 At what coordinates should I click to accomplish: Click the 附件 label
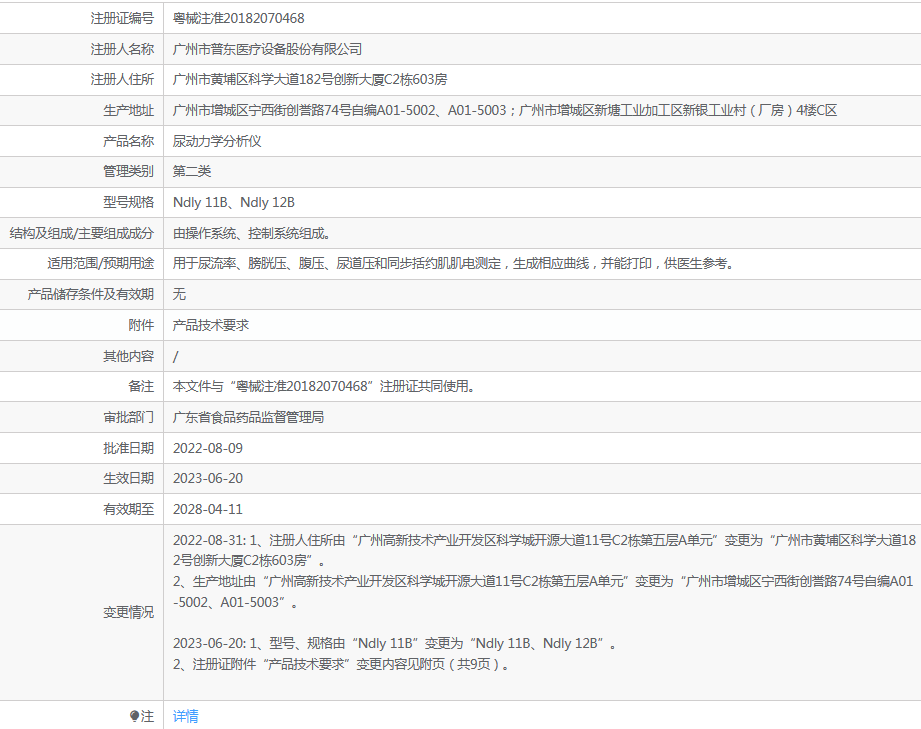[x=141, y=325]
